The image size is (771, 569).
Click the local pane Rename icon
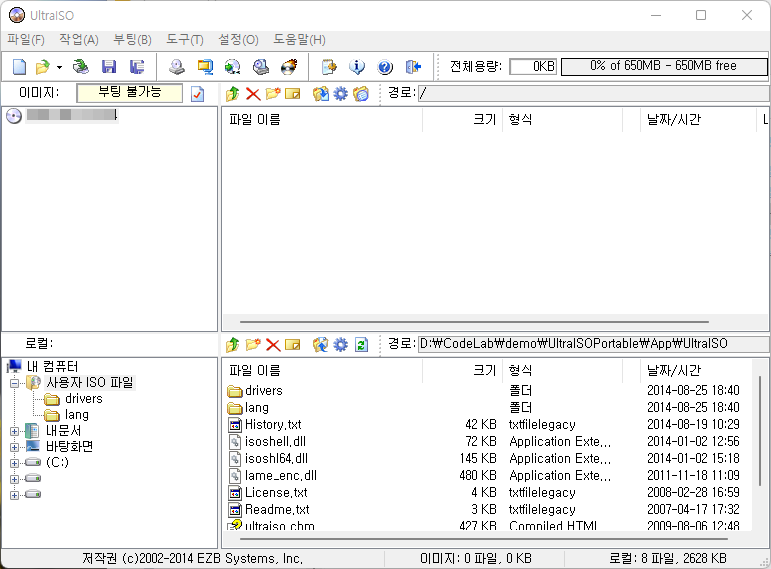(x=293, y=345)
